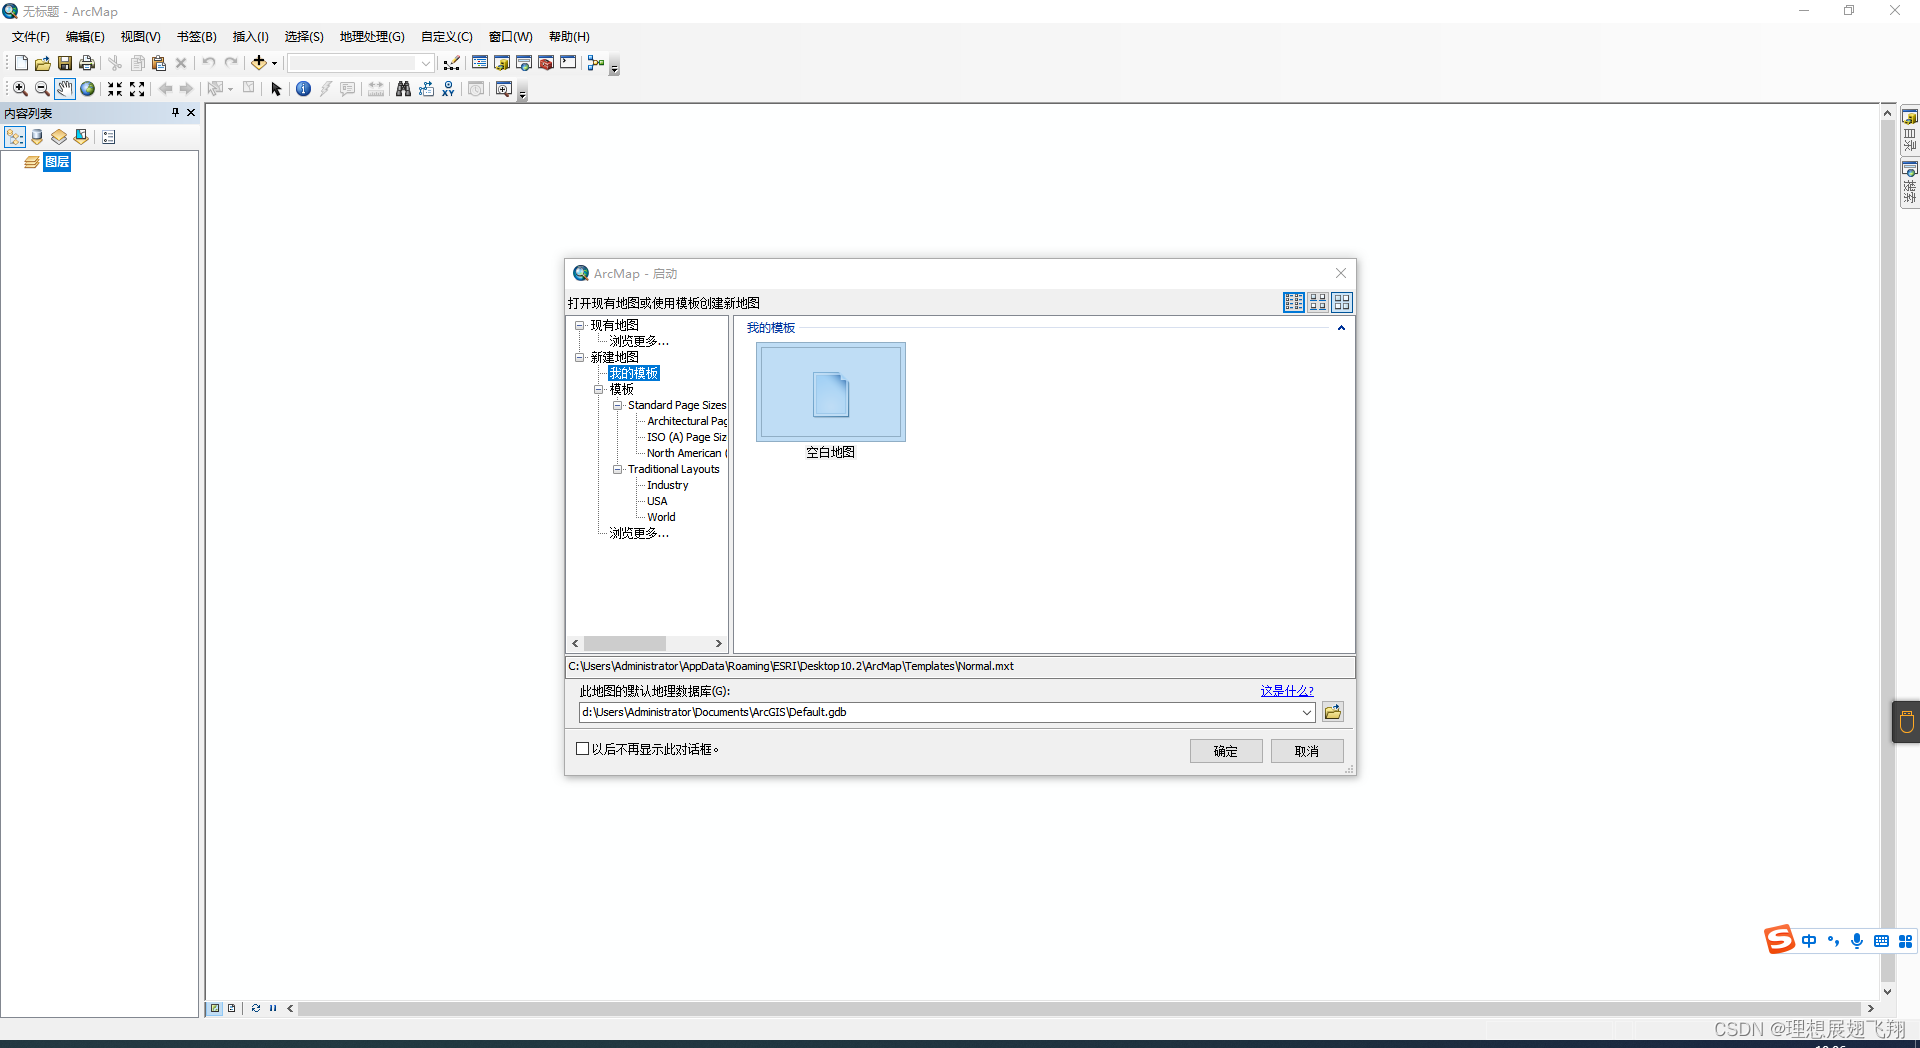
Task: Open the Find binoculars tool
Action: click(x=403, y=89)
